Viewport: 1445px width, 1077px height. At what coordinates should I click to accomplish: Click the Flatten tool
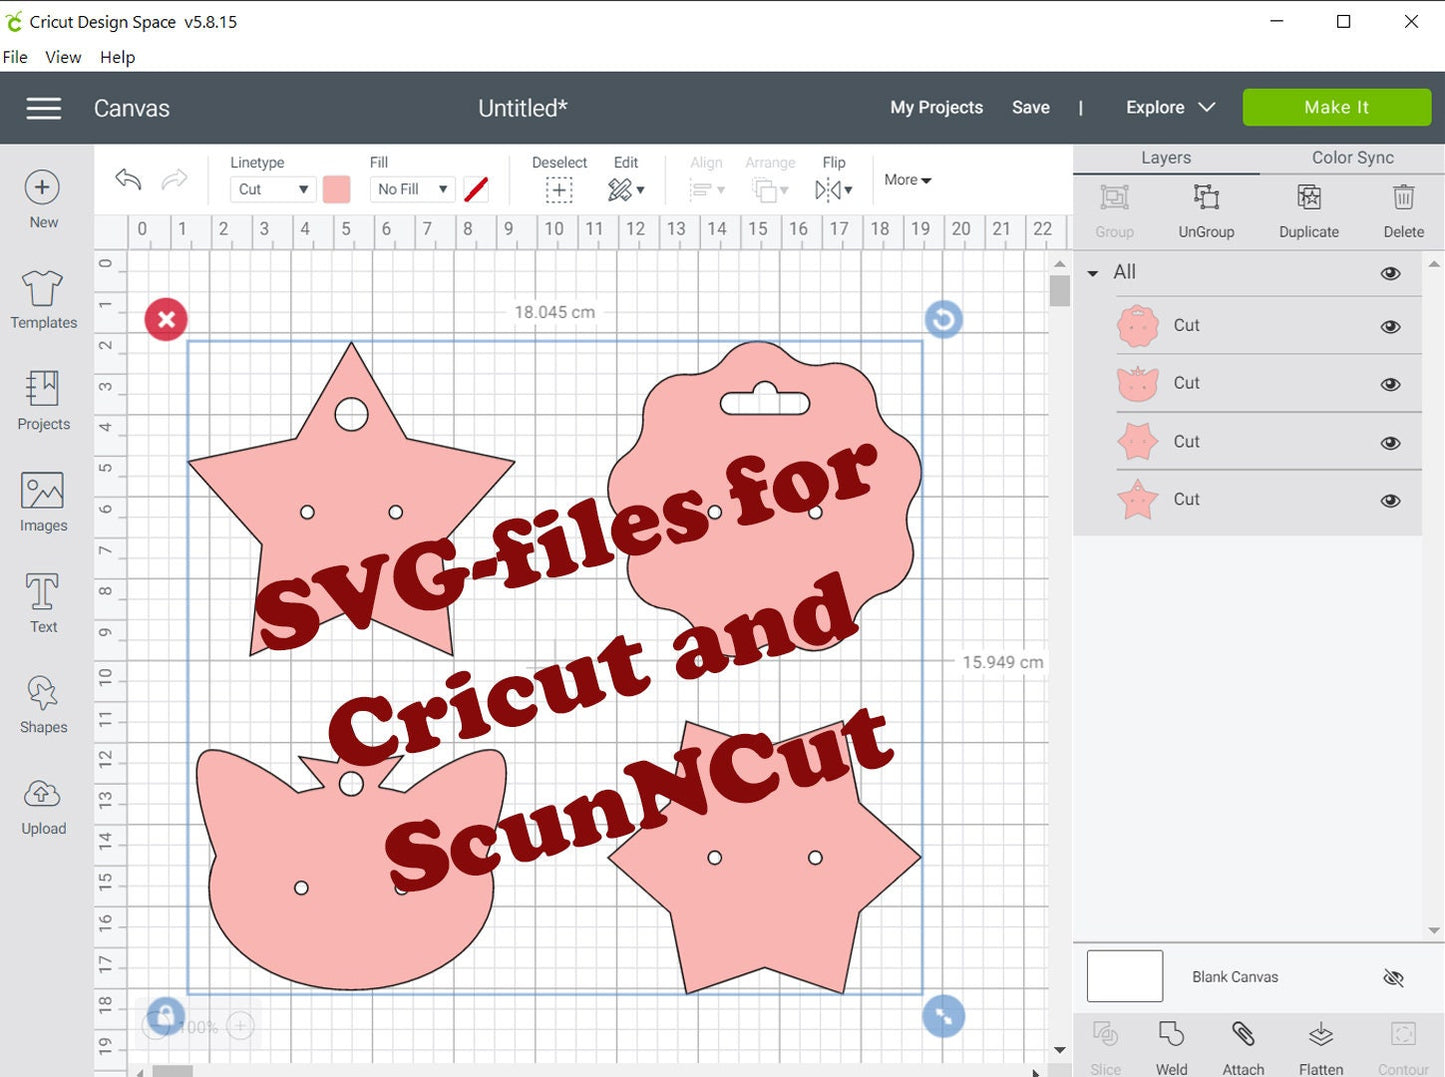tap(1321, 1048)
